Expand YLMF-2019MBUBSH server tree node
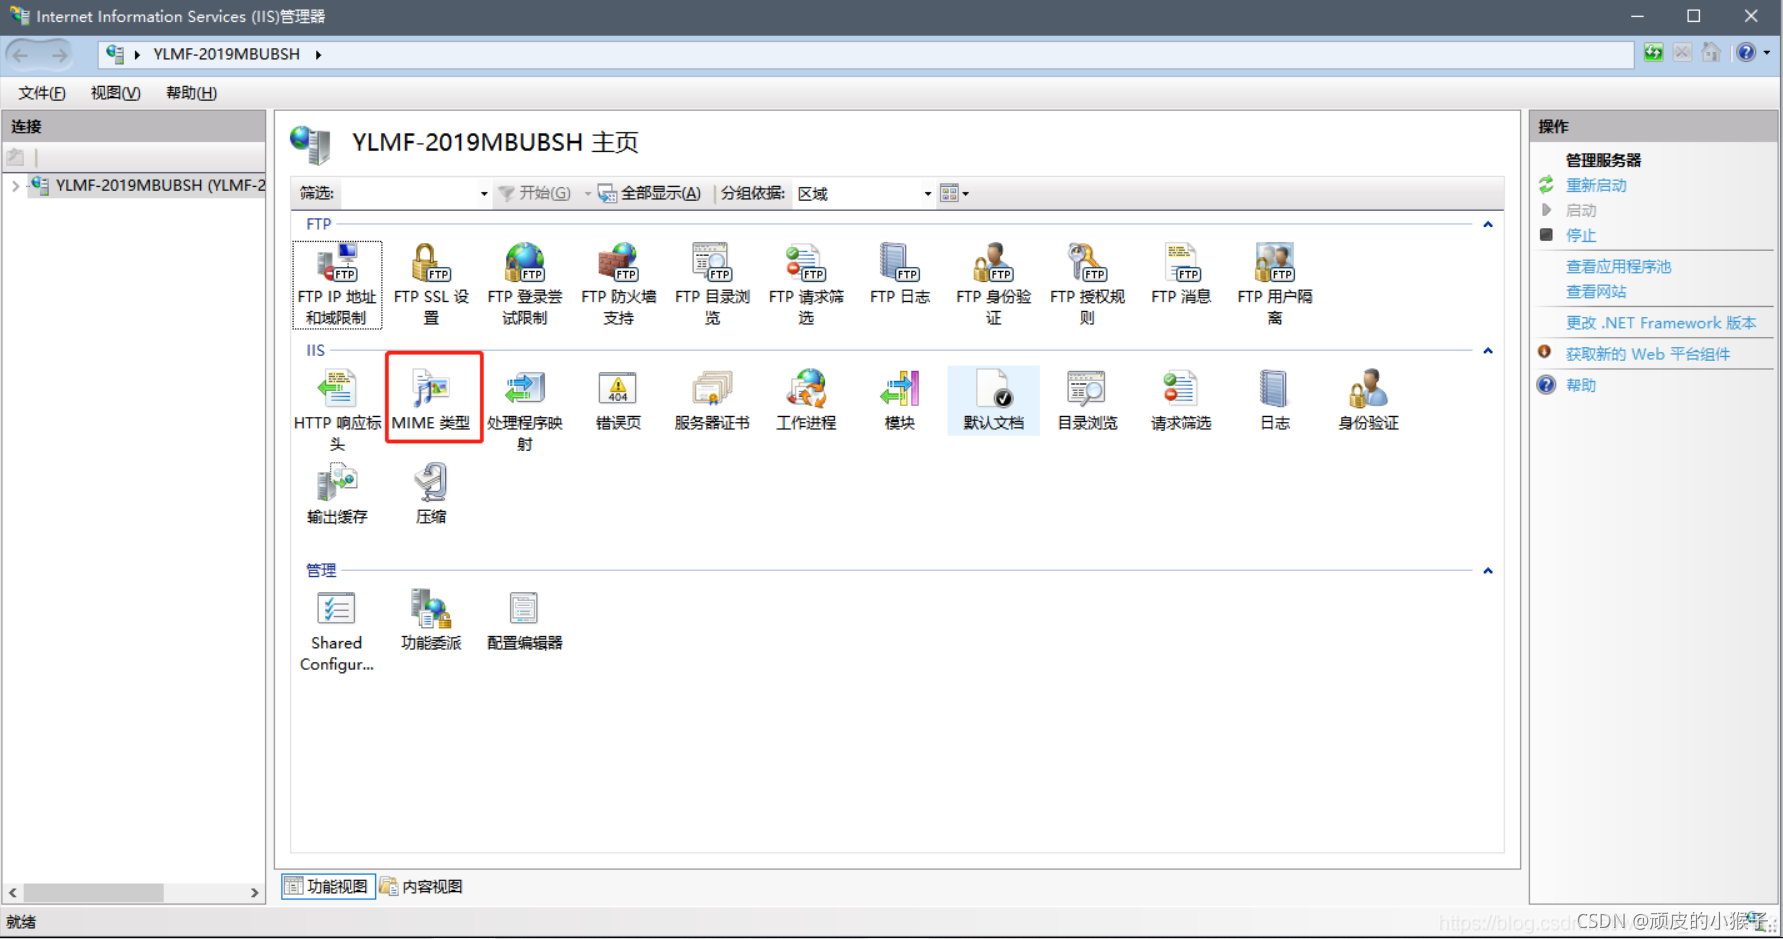This screenshot has width=1783, height=939. pyautogui.click(x=15, y=186)
